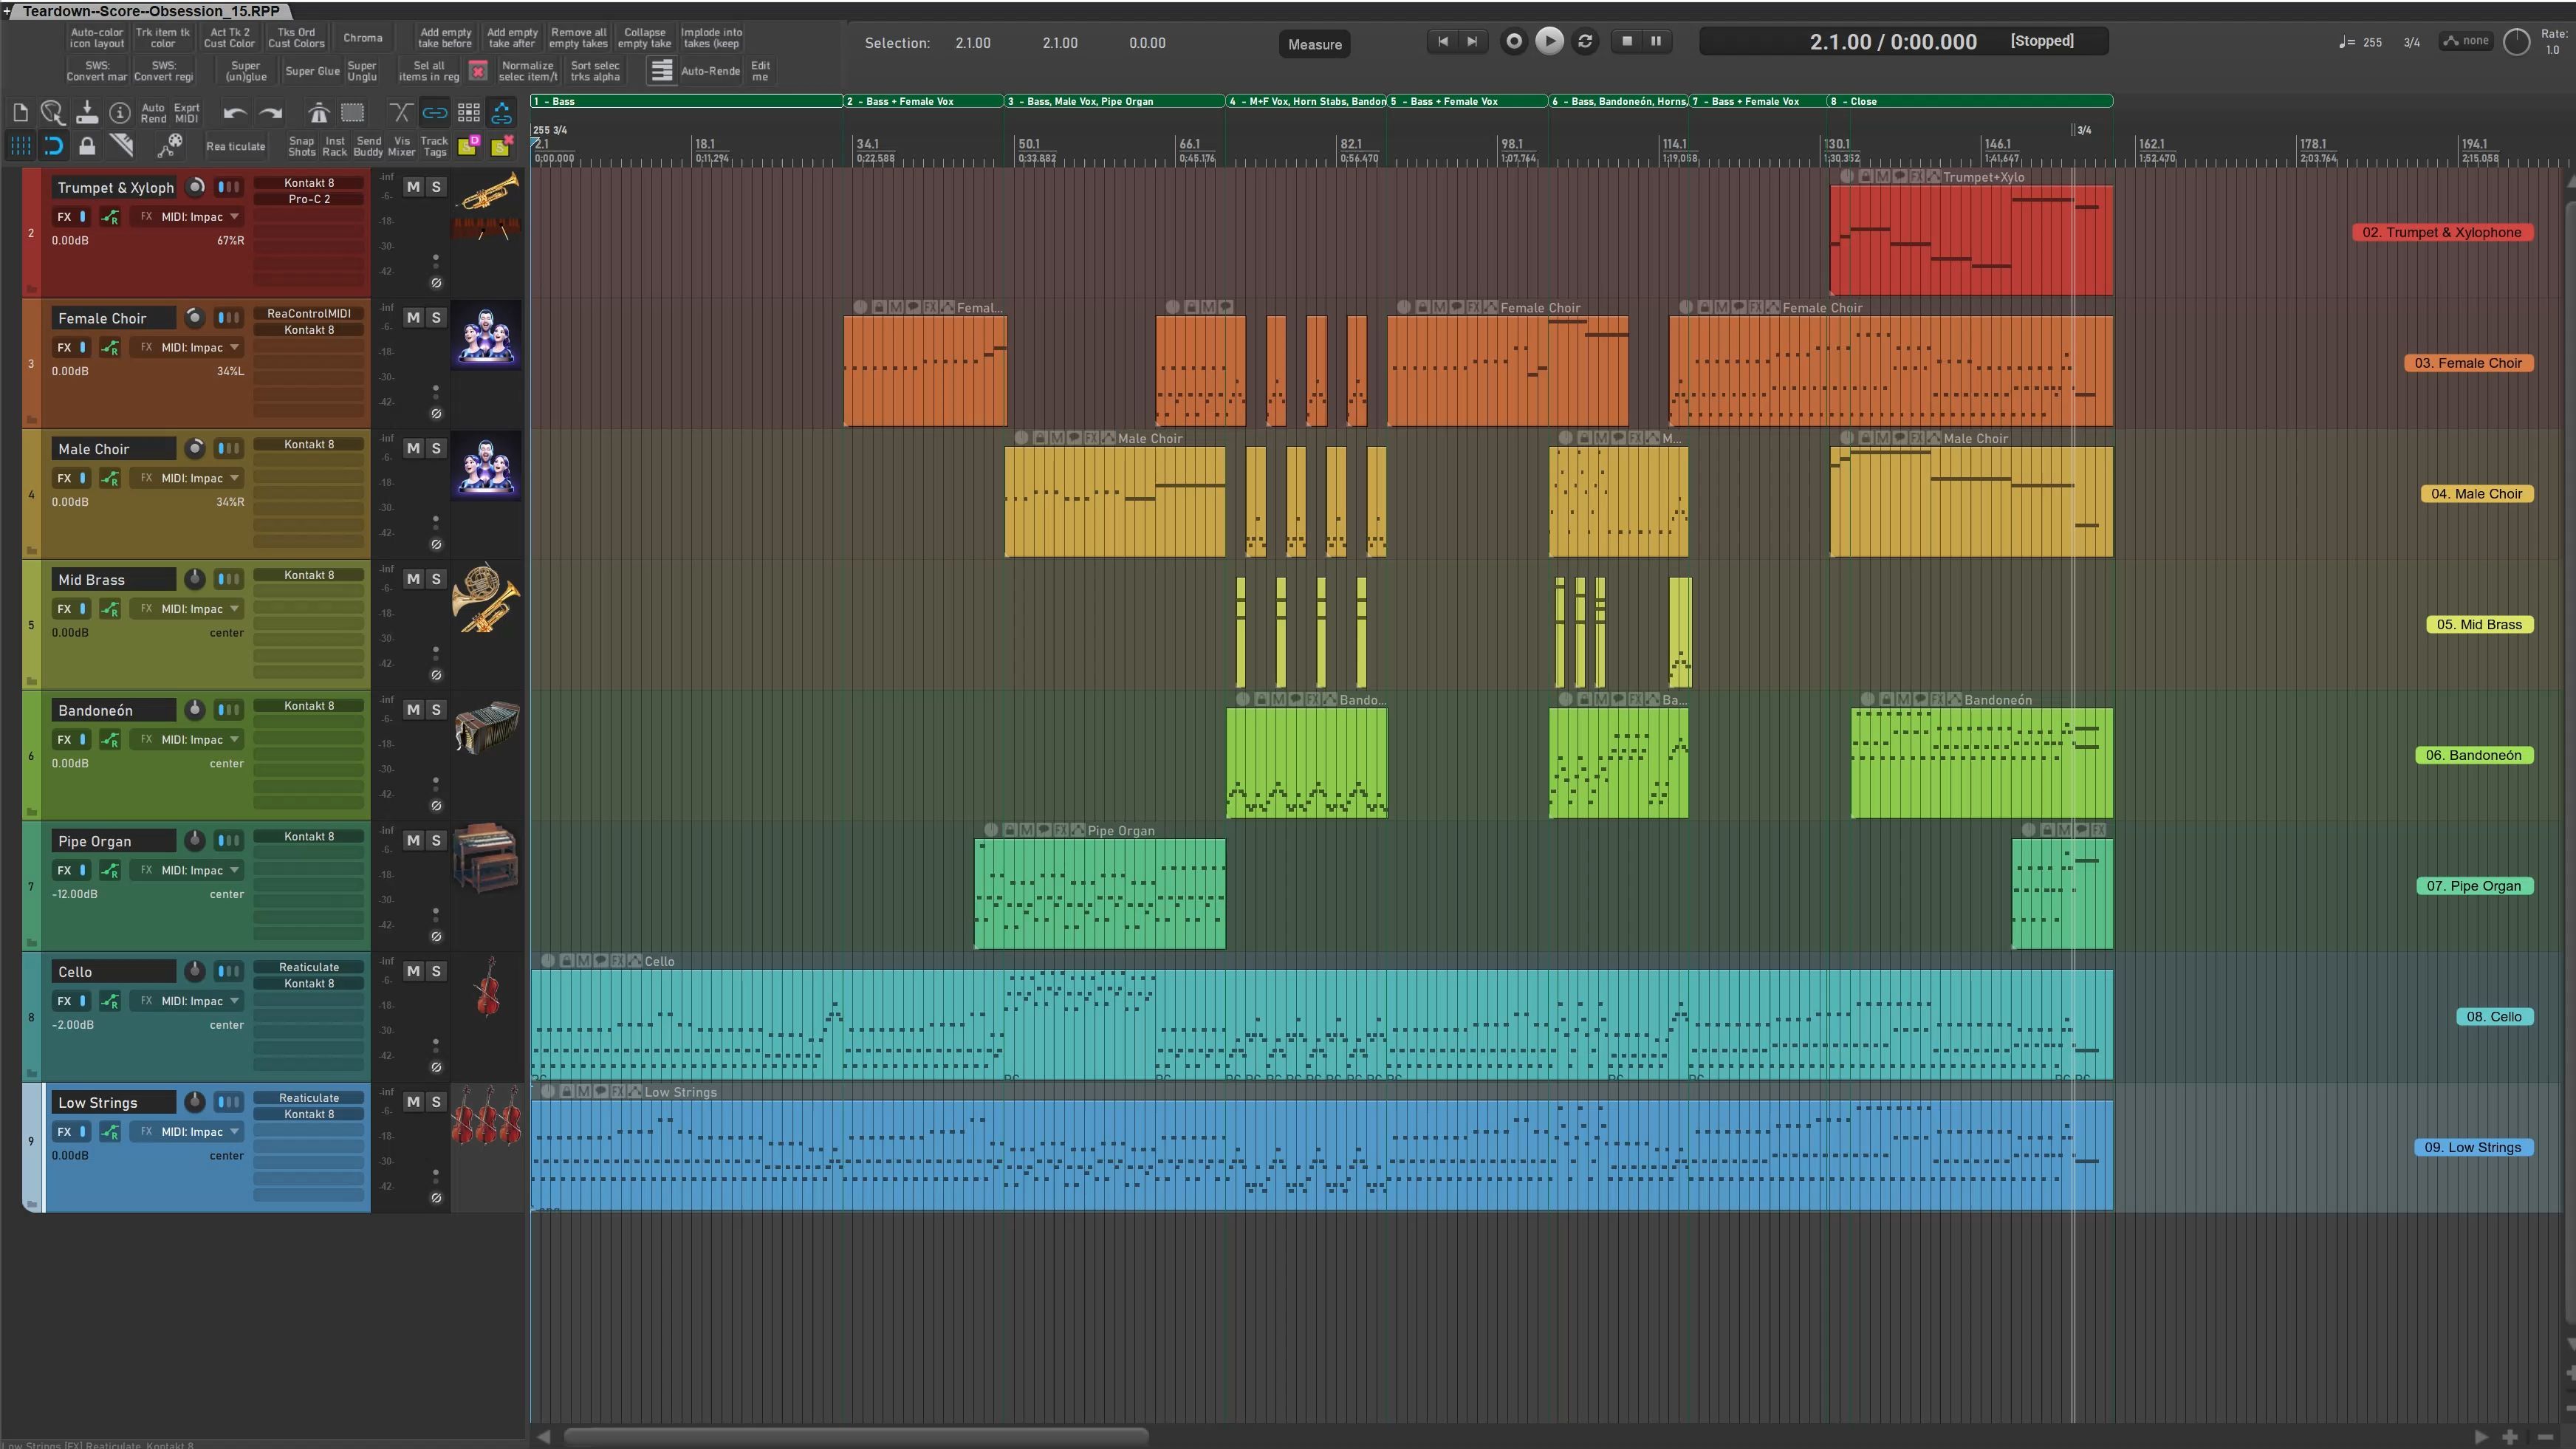
Task: Open the Measure selection mode dropdown
Action: click(1314, 44)
